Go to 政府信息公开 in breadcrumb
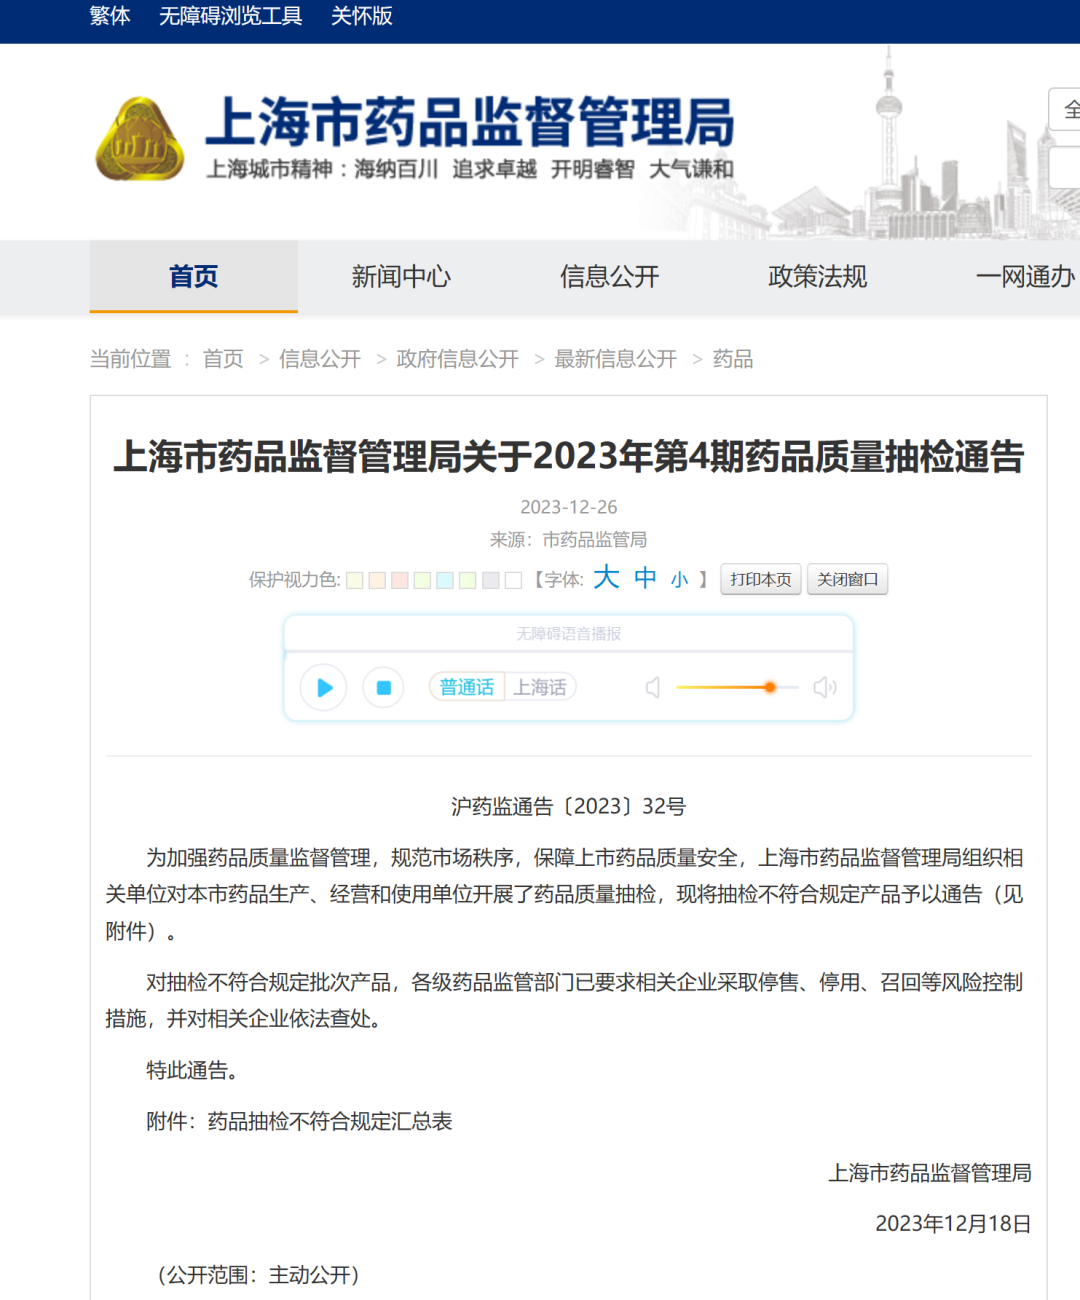1080x1300 pixels. [x=458, y=359]
